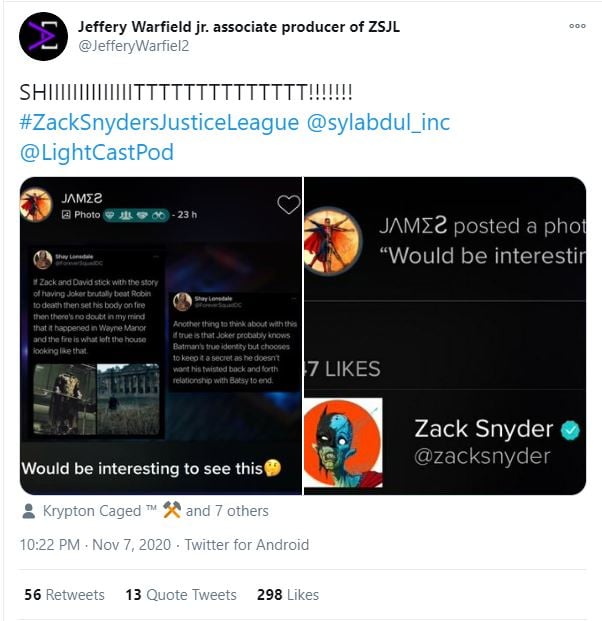Click Jeffery Warfield's purple profile avatar
602x621 pixels.
click(44, 36)
